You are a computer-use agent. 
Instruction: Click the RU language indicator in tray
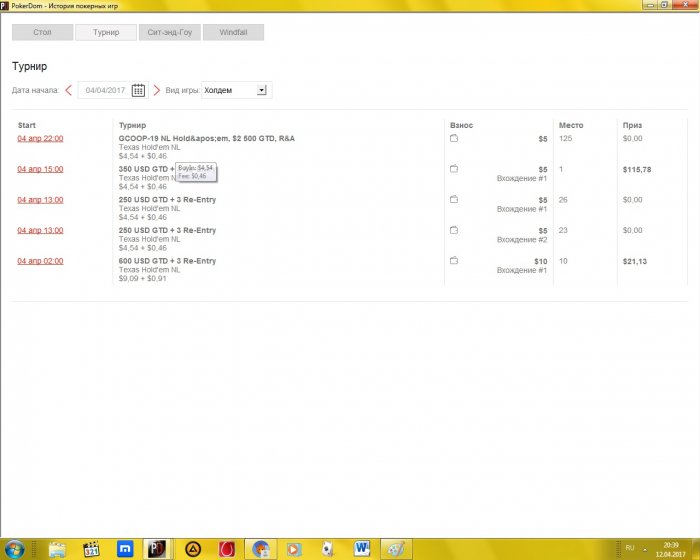[x=630, y=548]
